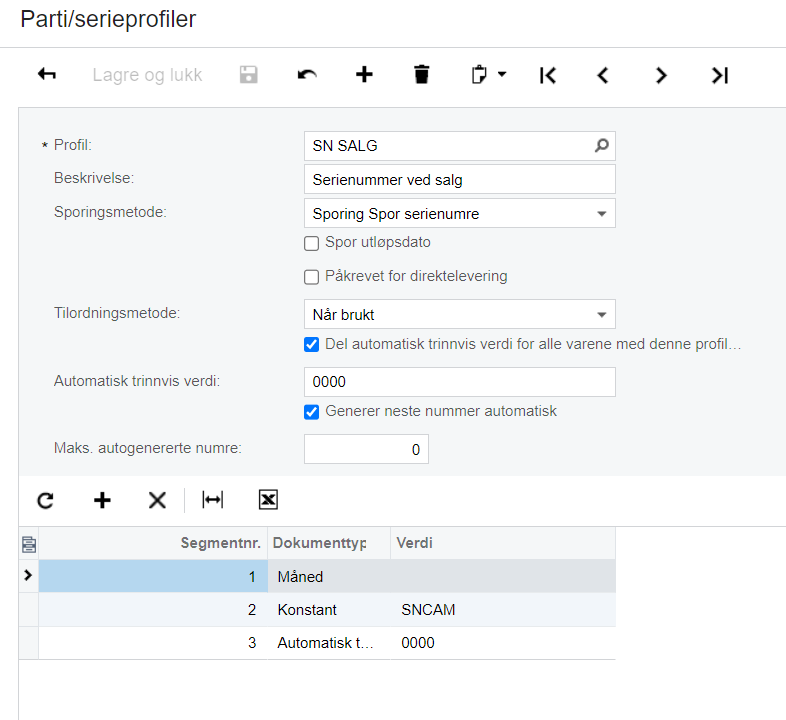
Task: Select the Måned cell
Action: click(x=329, y=577)
